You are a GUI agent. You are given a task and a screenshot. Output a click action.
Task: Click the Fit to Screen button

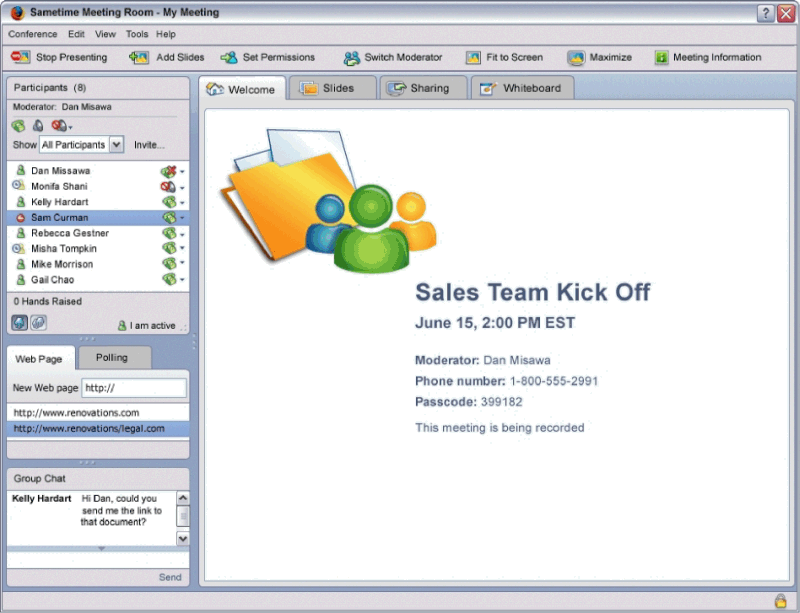coord(504,57)
